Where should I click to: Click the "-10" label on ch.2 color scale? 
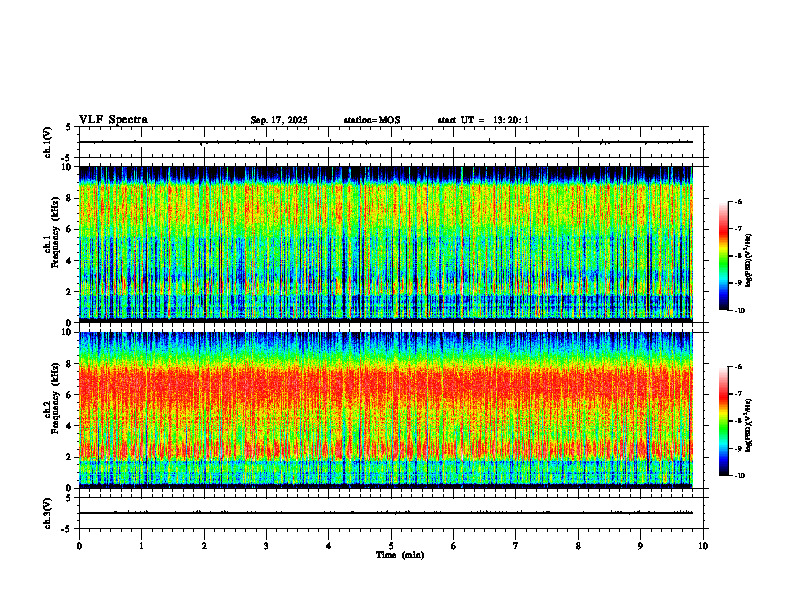(740, 475)
